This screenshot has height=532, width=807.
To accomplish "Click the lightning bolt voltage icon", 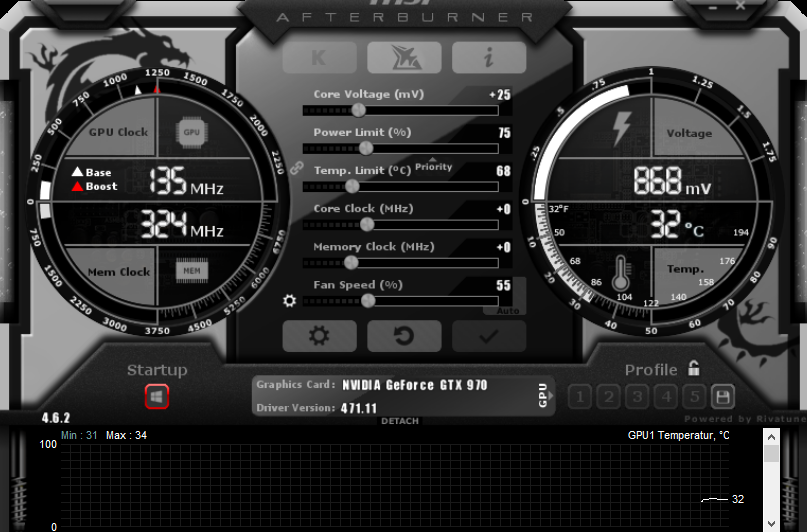I will (x=622, y=129).
